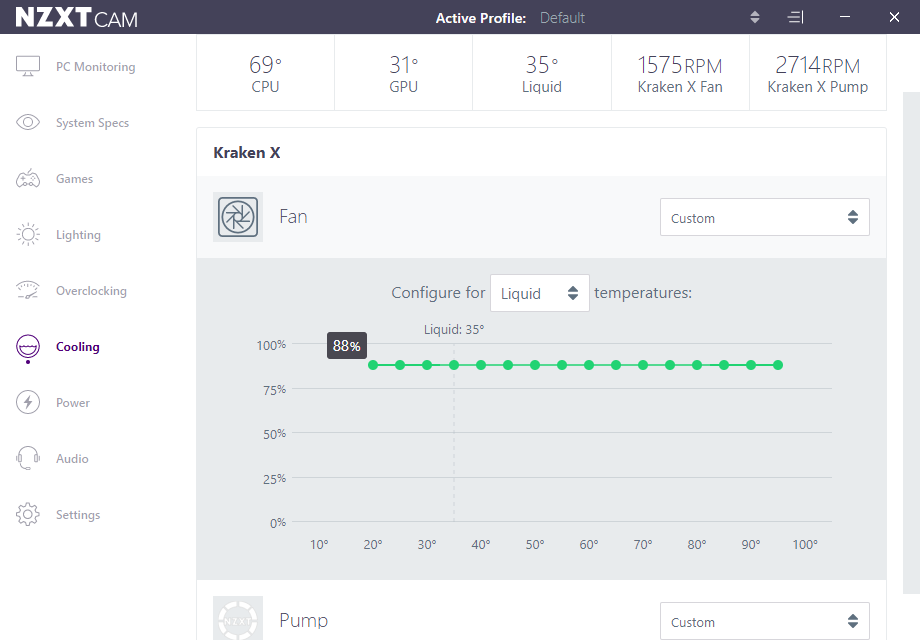The height and width of the screenshot is (640, 920).
Task: Click the Default active profile name
Action: (562, 18)
